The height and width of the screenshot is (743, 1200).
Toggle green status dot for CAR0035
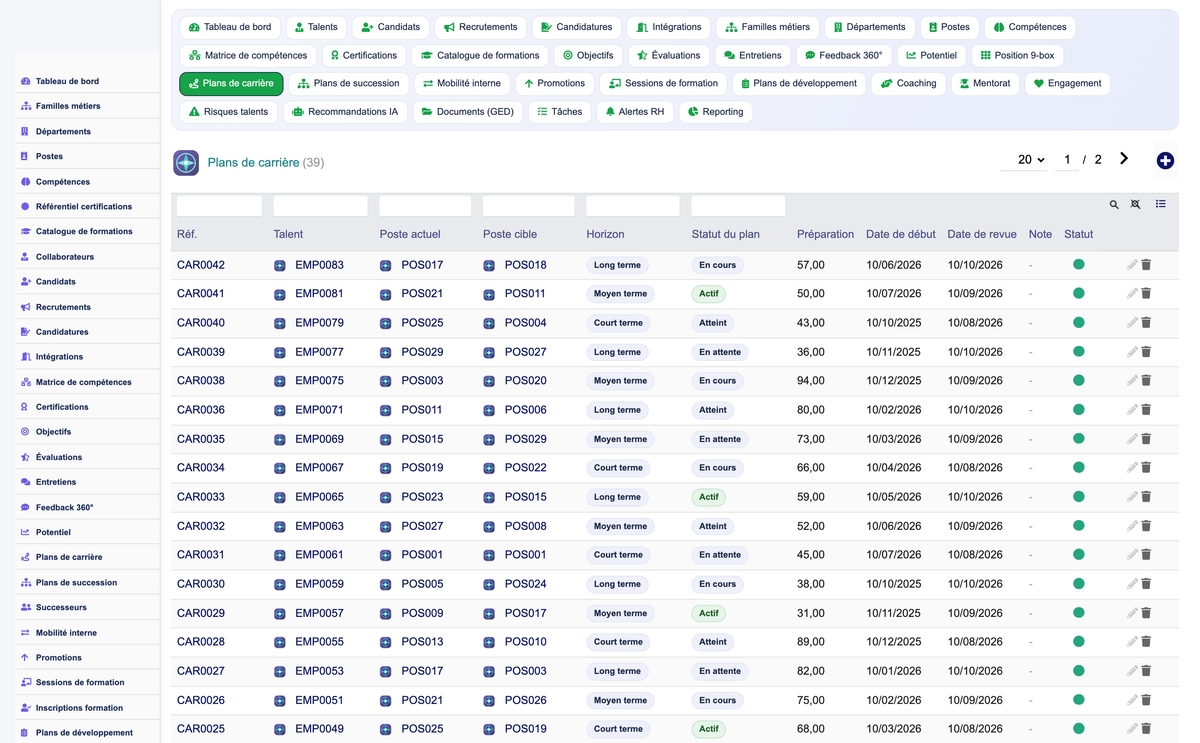point(1079,439)
